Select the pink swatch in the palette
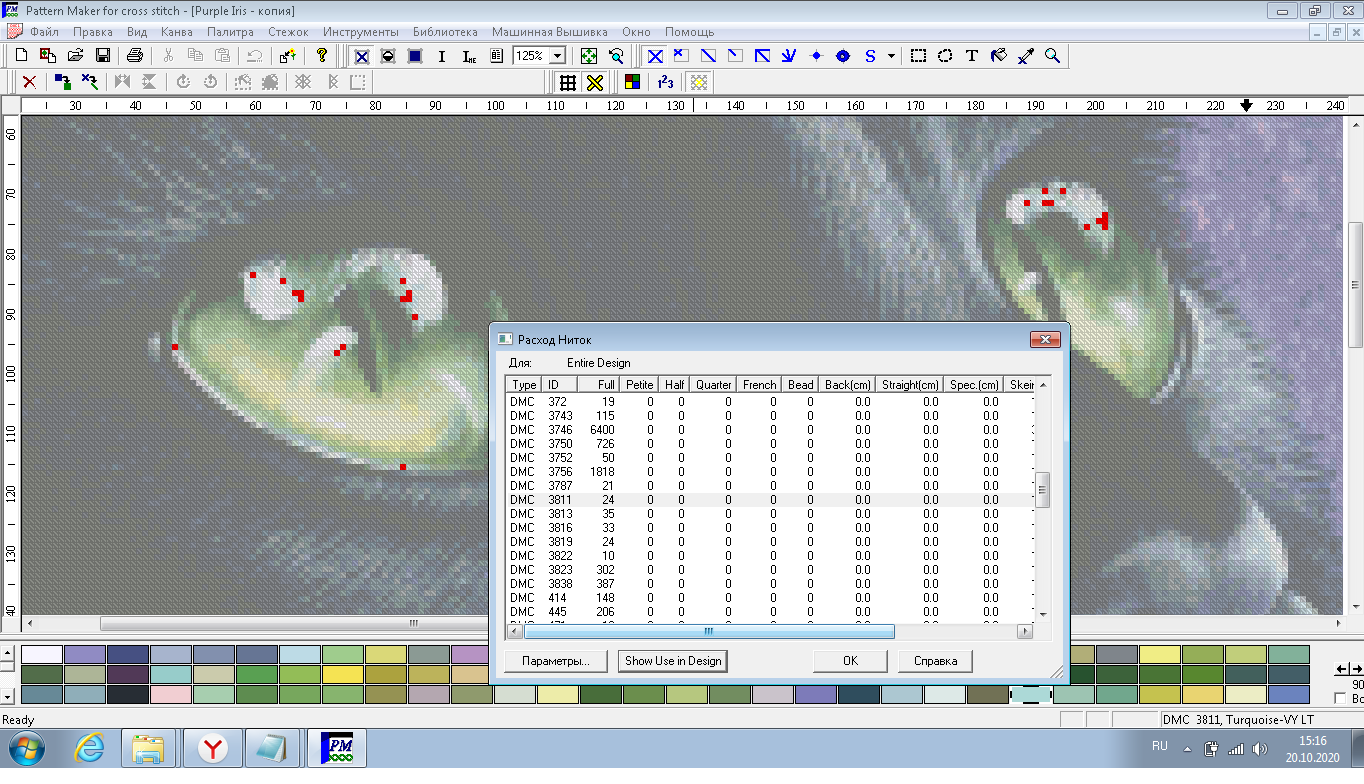Screen dimensions: 1364x784 (x=171, y=694)
